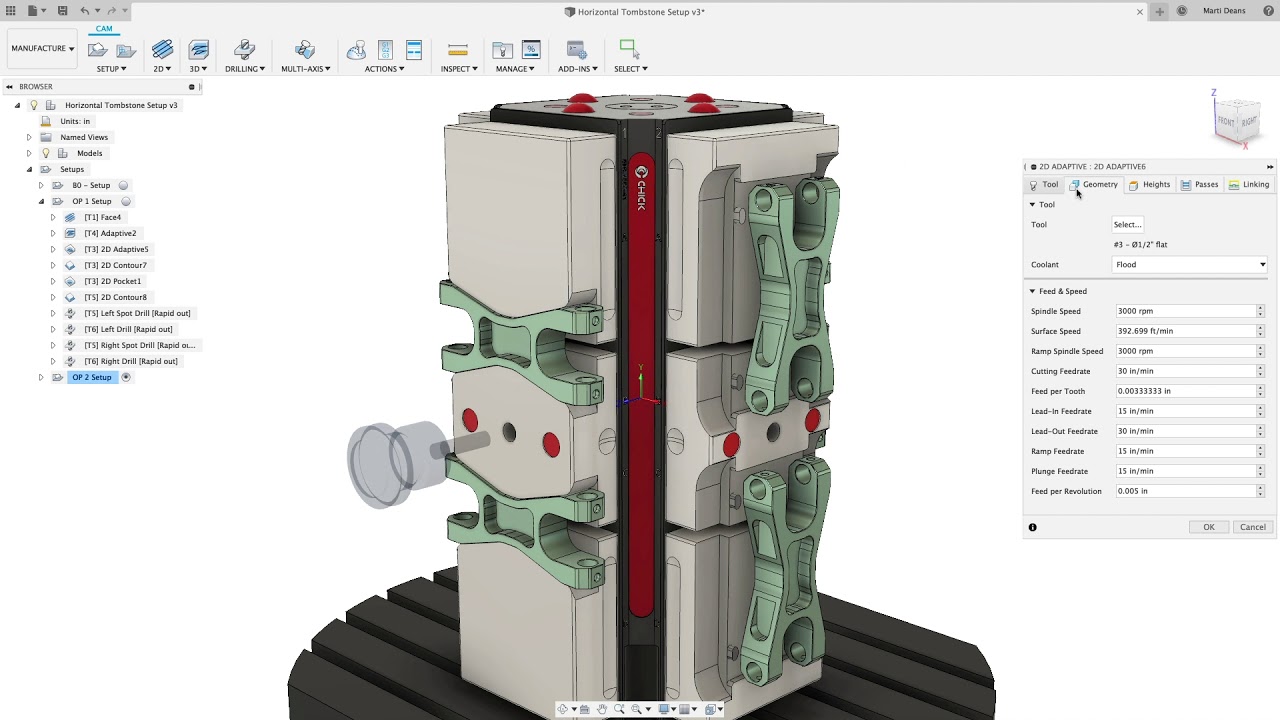
Task: Select the [T3] 2D Pocket1 operation
Action: tap(113, 281)
